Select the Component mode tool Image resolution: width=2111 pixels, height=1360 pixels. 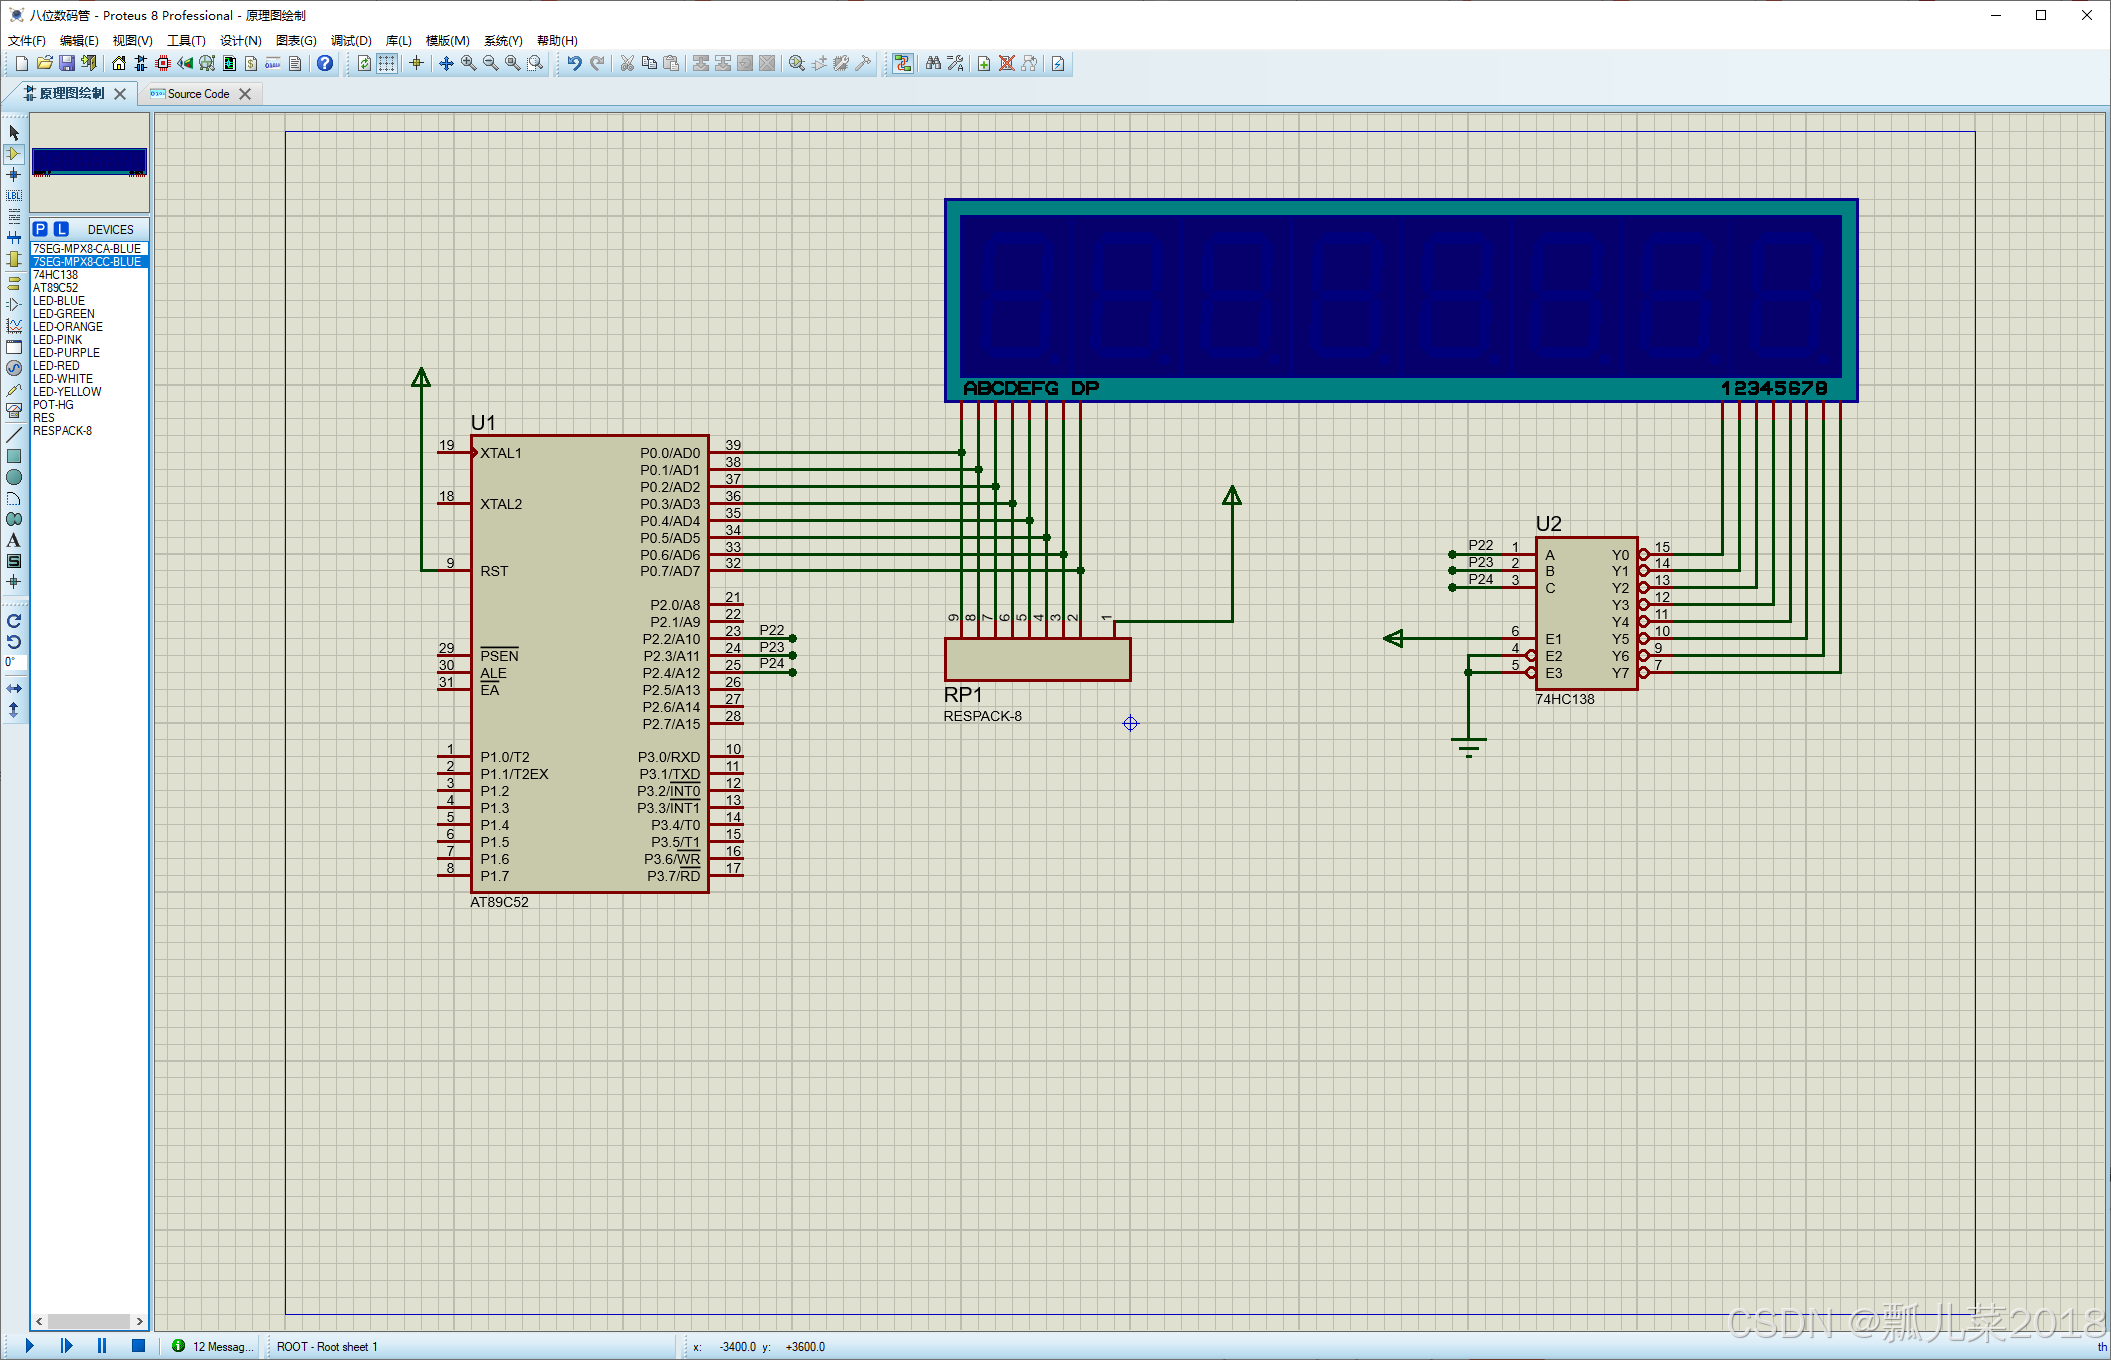click(13, 154)
